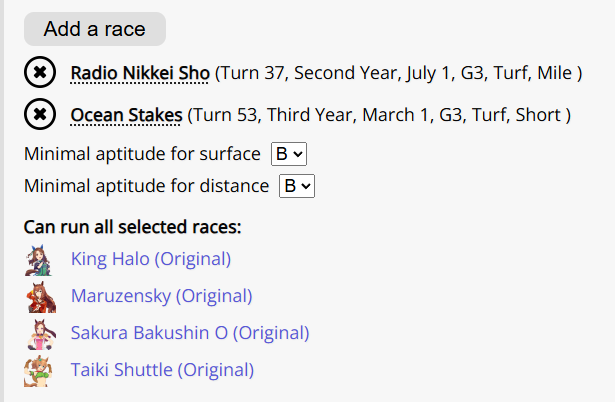
Task: Remove the Ocean Stakes race
Action: [40, 114]
